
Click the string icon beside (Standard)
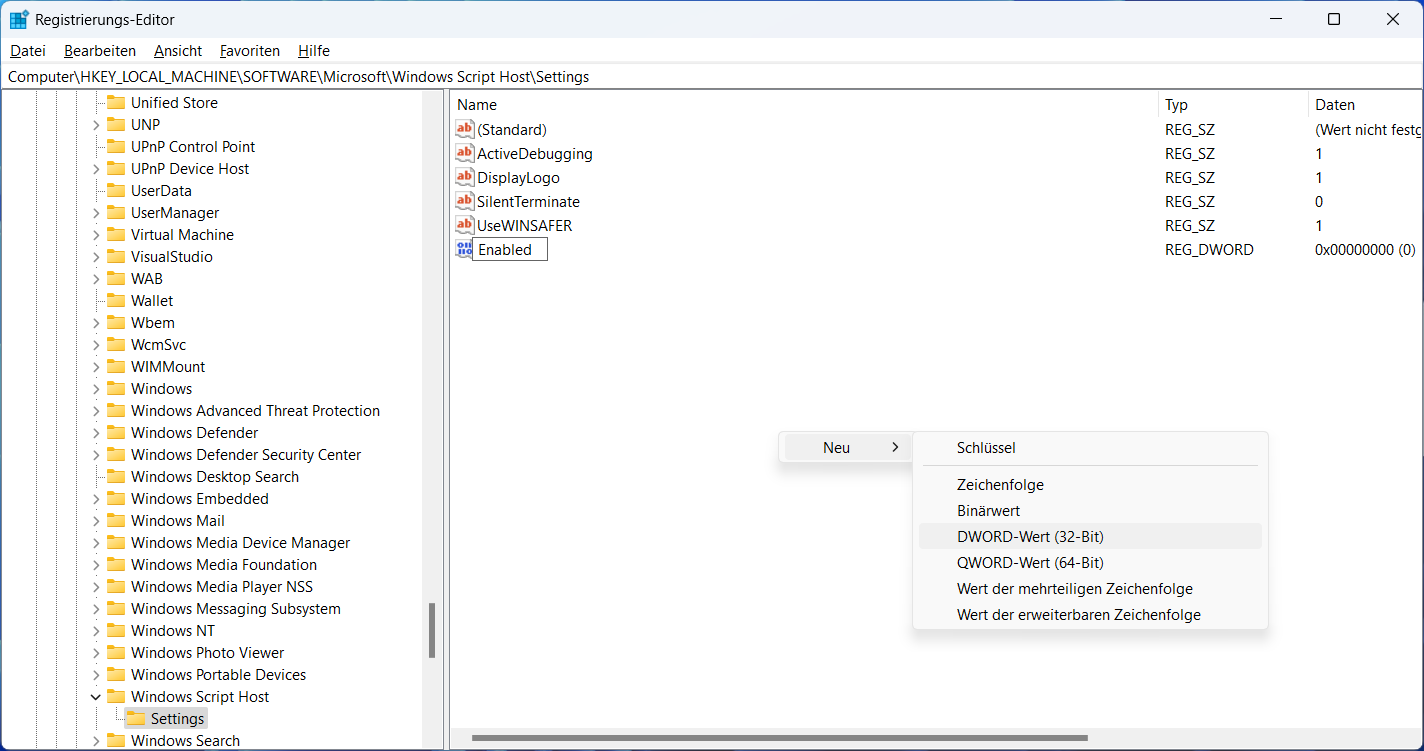pyautogui.click(x=464, y=129)
